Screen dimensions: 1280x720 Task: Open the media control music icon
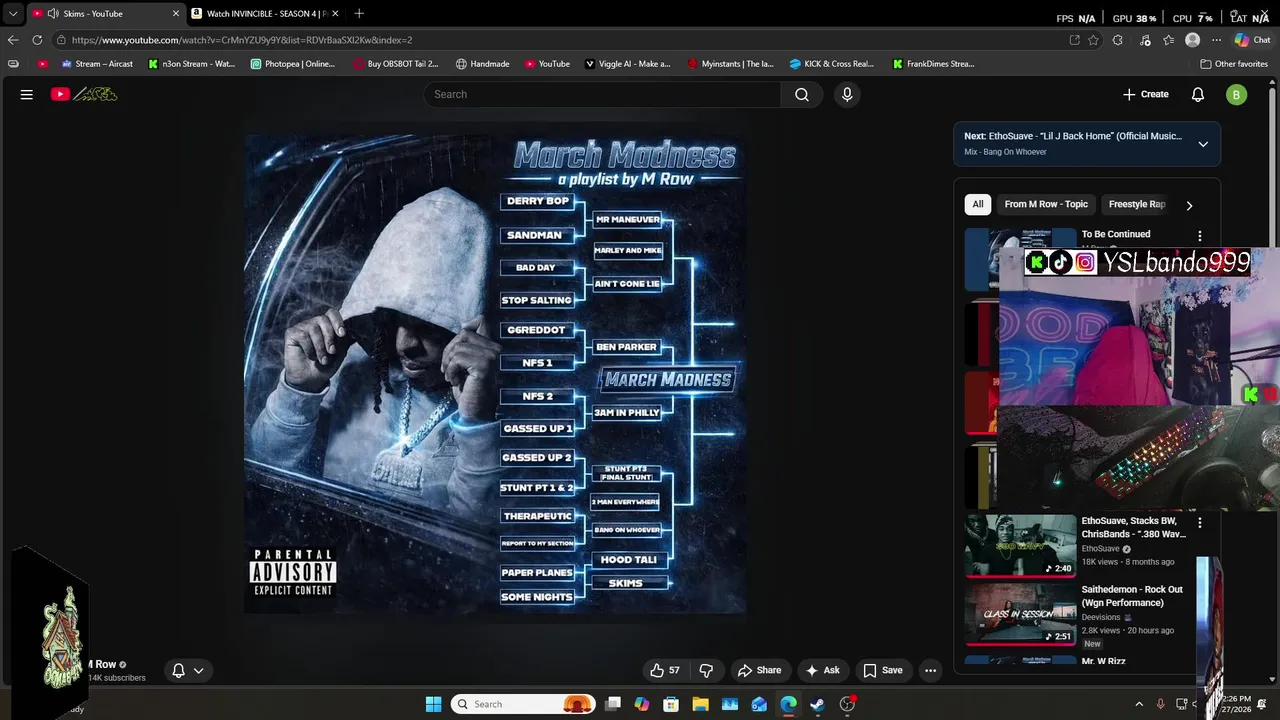point(1145,40)
